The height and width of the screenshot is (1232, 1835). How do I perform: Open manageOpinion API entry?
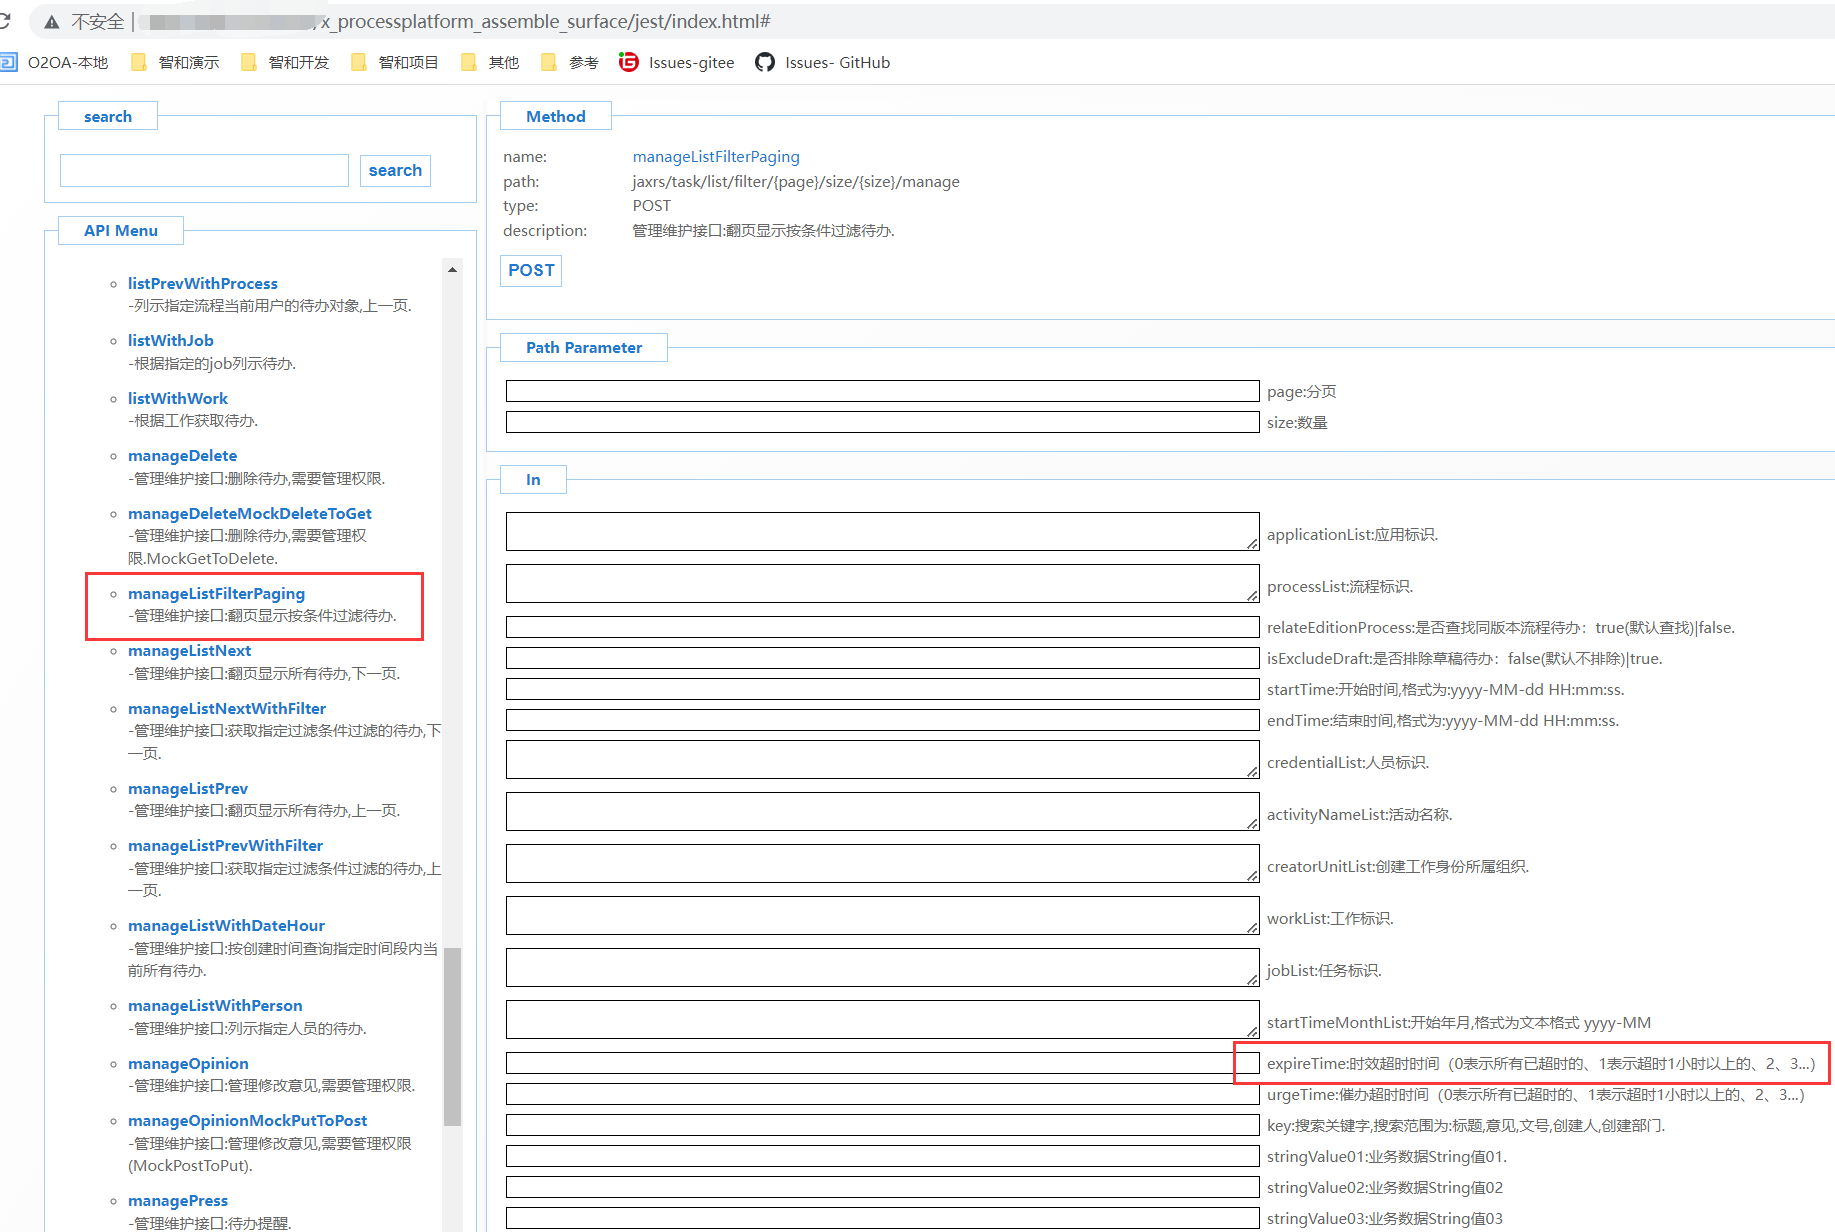pos(188,1064)
